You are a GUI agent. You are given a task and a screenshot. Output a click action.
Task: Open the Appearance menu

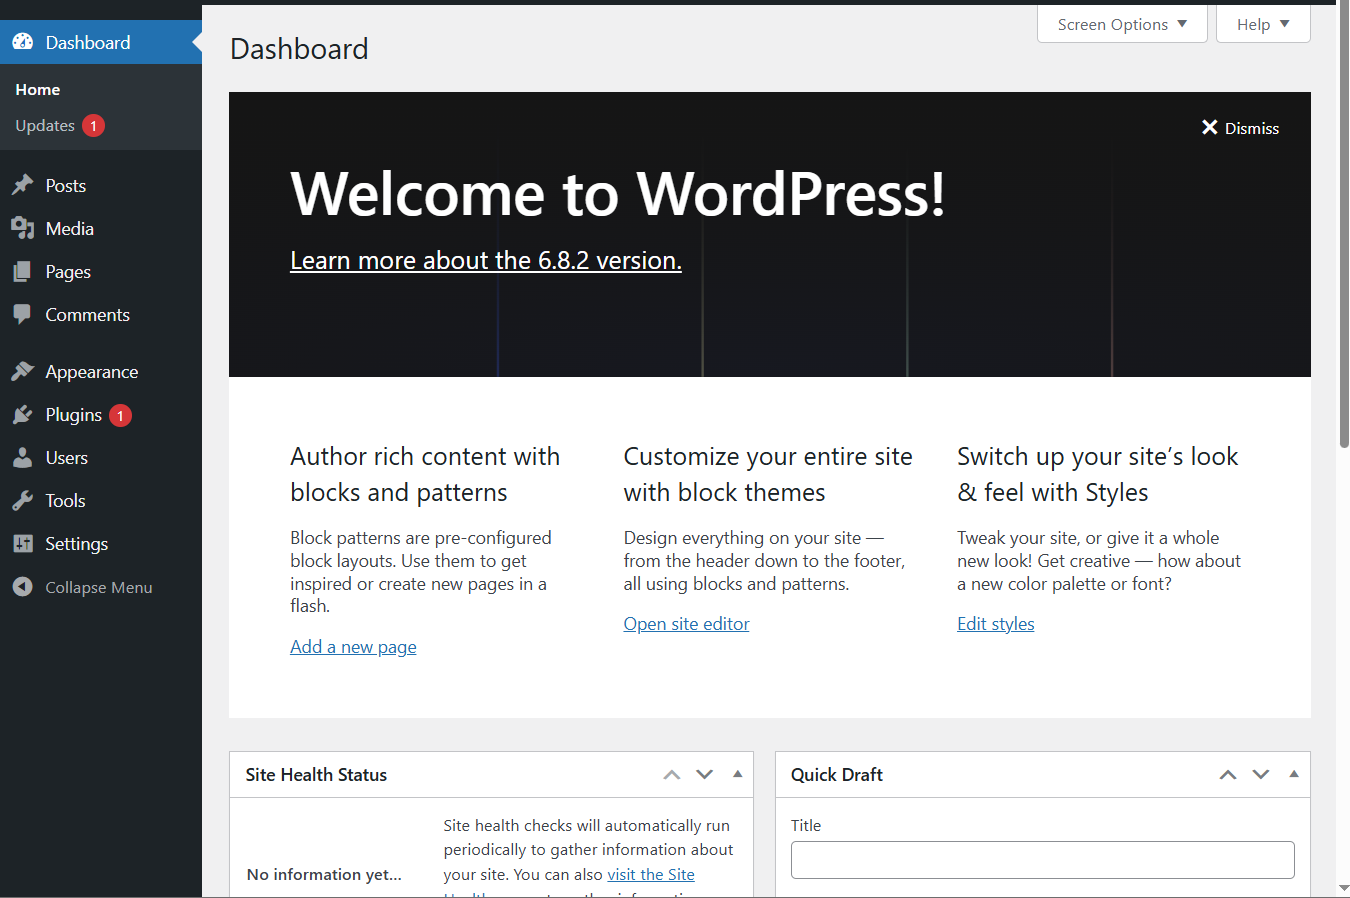[101, 371]
